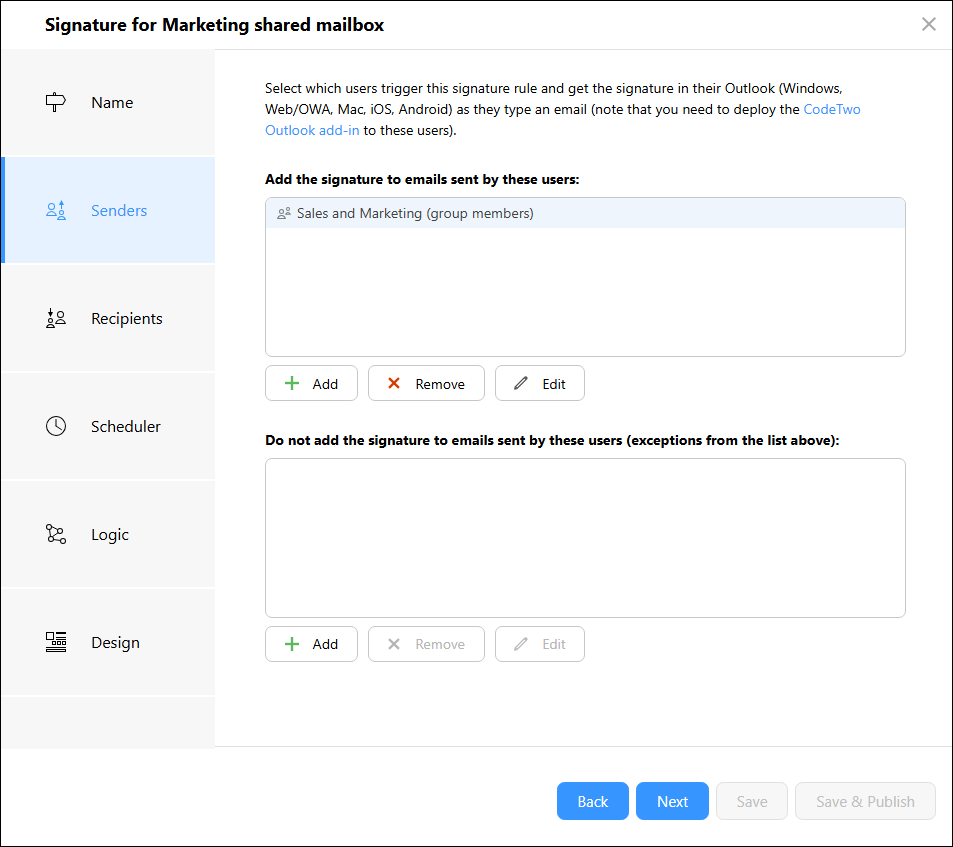Proceed with the Next button
953x847 pixels.
pos(672,801)
